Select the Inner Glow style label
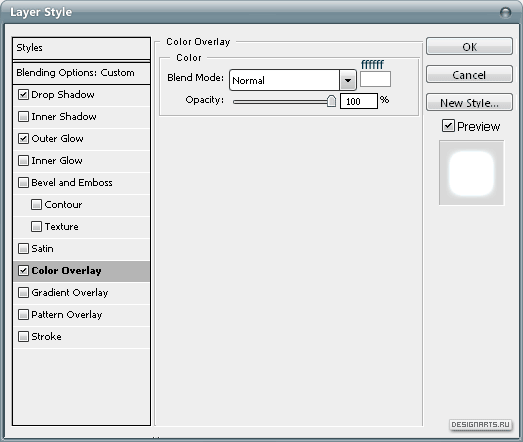This screenshot has width=523, height=442. 57,161
